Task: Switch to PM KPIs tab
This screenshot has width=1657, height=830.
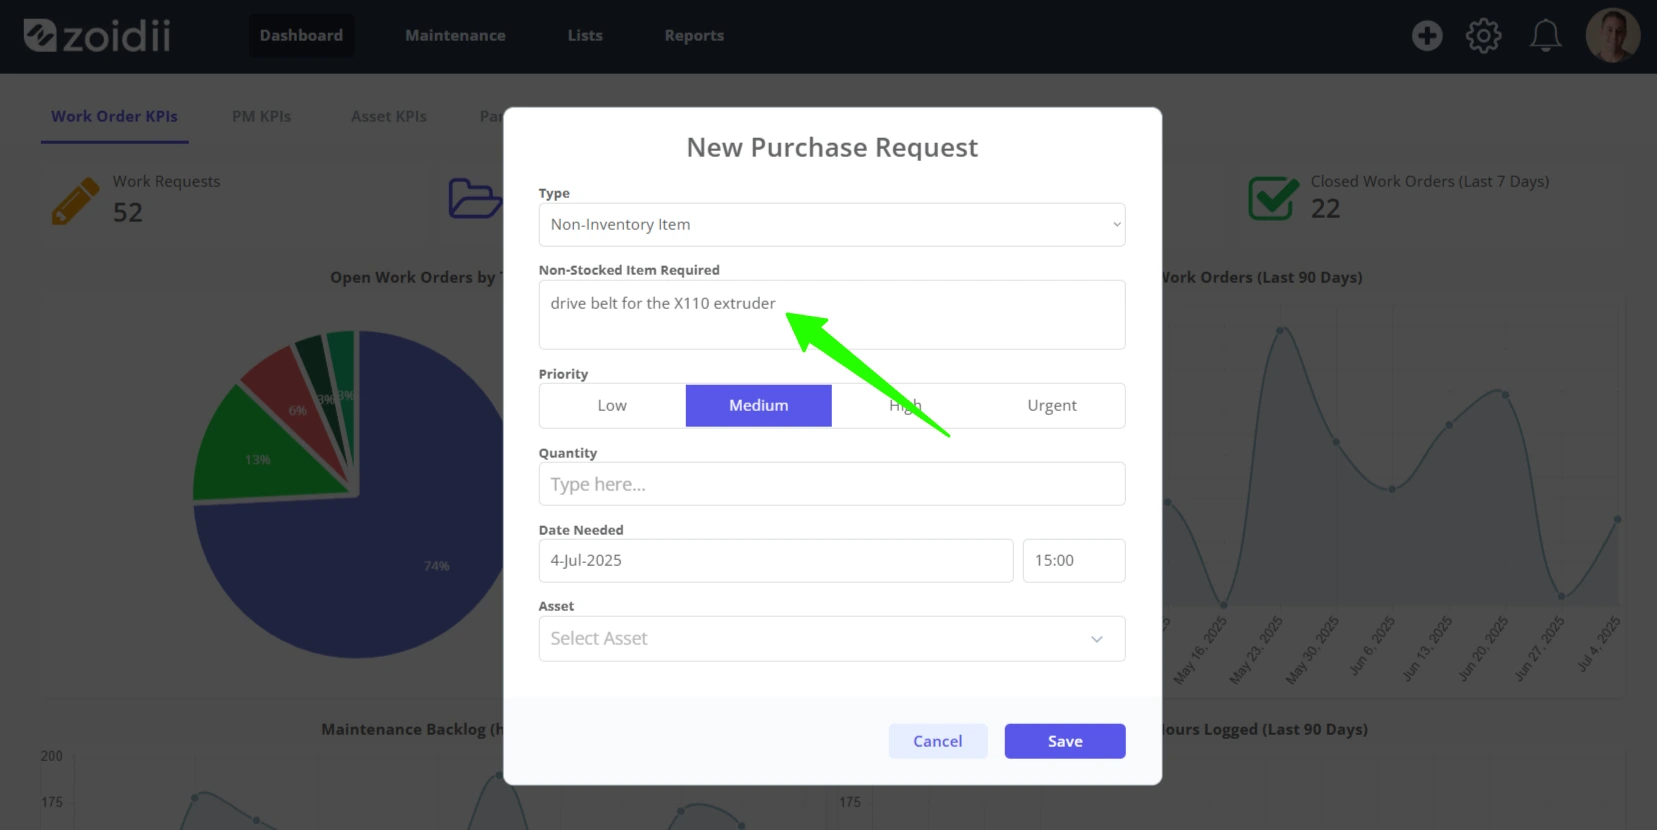Action: point(262,116)
